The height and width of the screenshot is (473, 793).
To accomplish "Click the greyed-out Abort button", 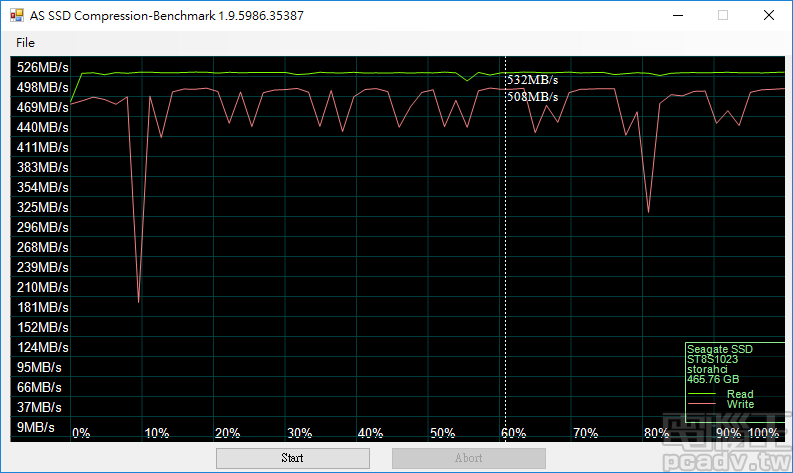I will pyautogui.click(x=468, y=458).
